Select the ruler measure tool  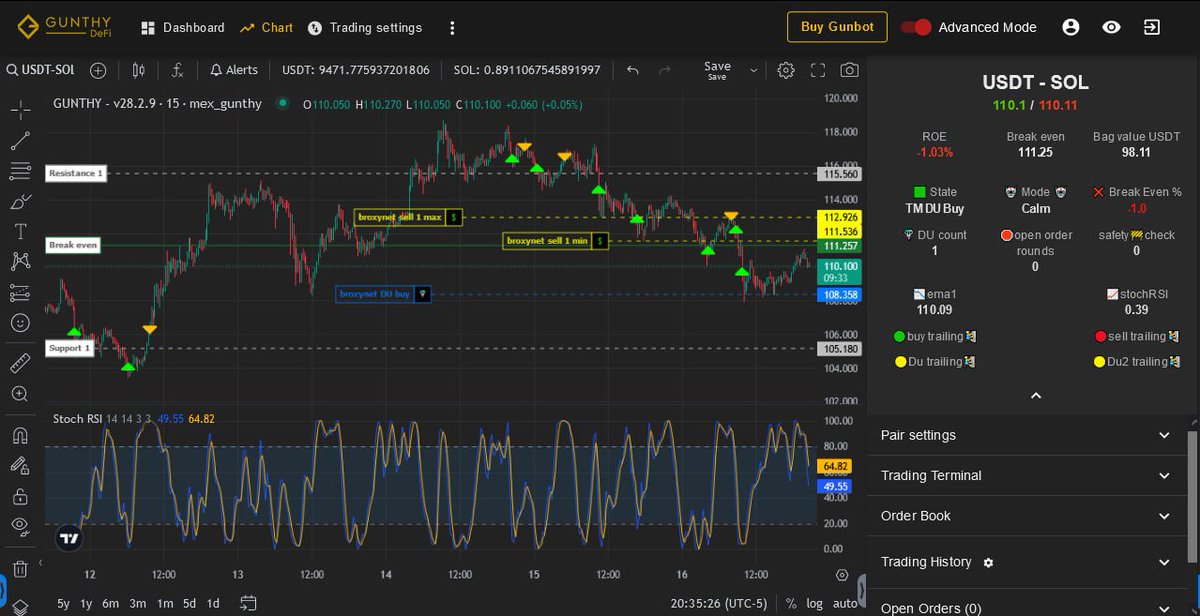[20, 363]
